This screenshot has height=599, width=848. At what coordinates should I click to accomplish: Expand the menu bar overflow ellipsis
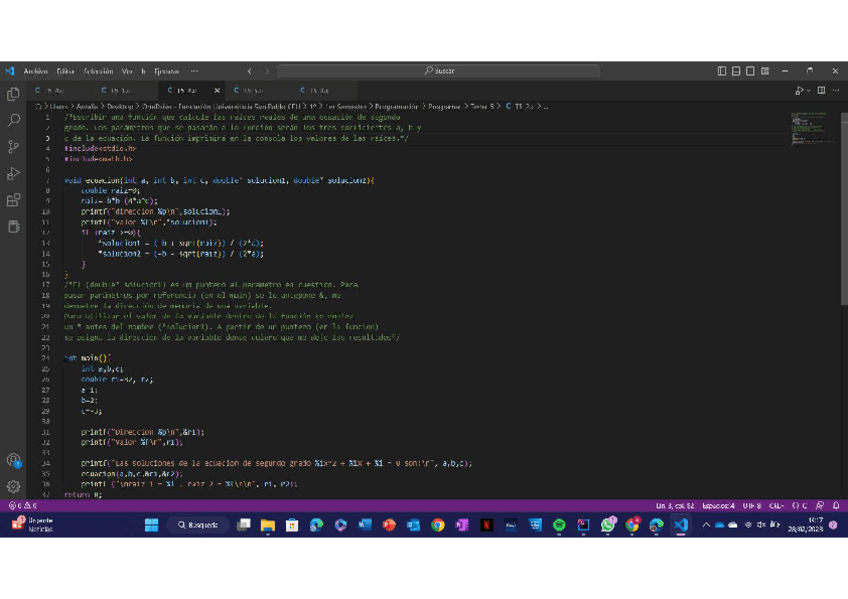194,71
